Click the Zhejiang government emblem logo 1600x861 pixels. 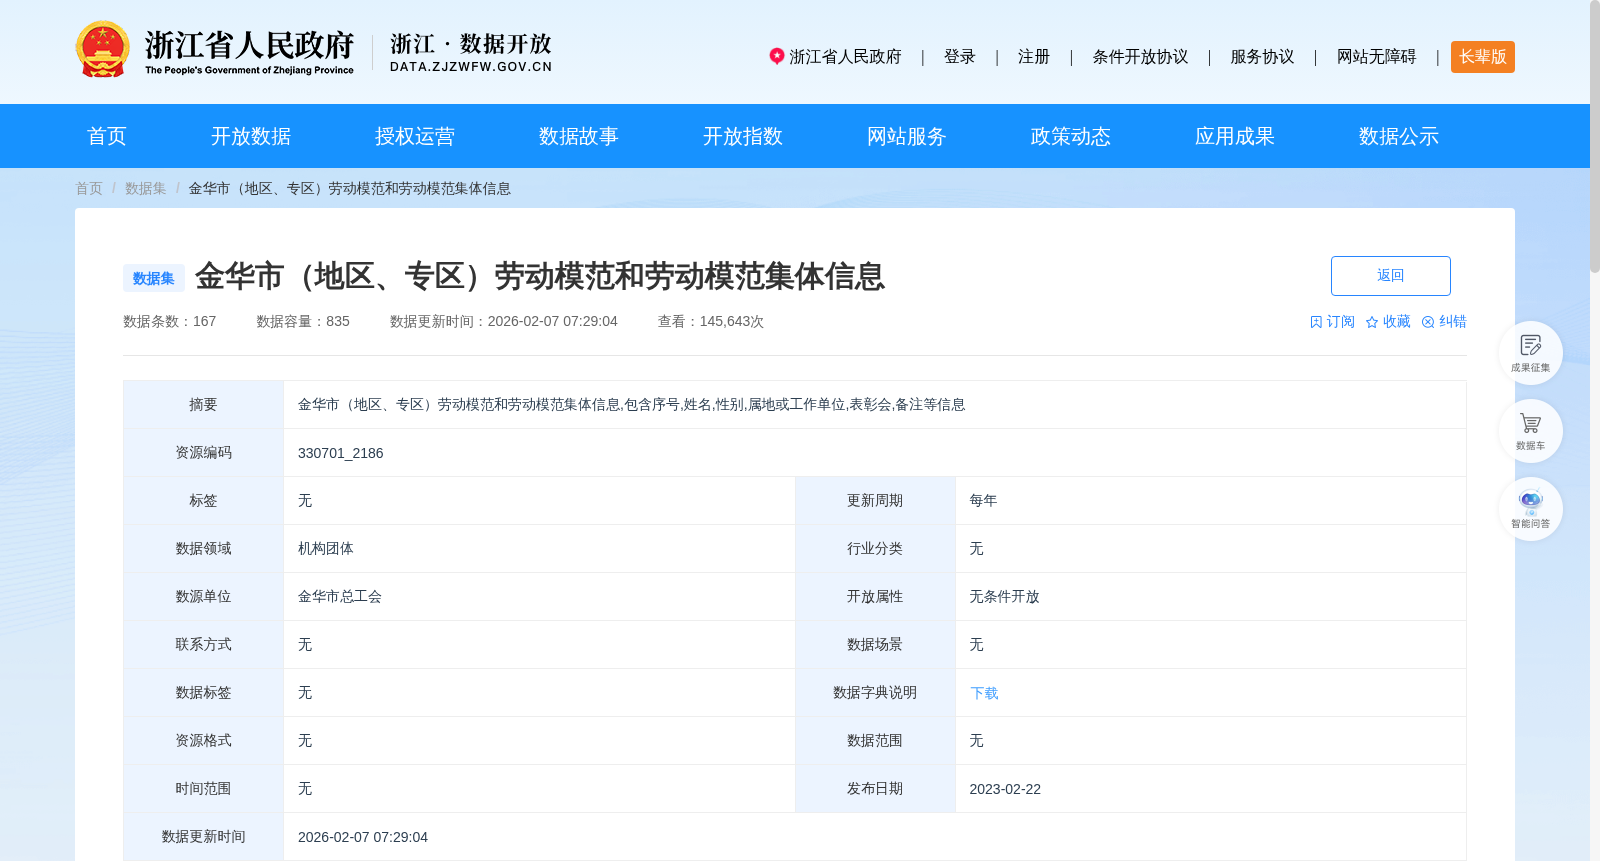[102, 49]
